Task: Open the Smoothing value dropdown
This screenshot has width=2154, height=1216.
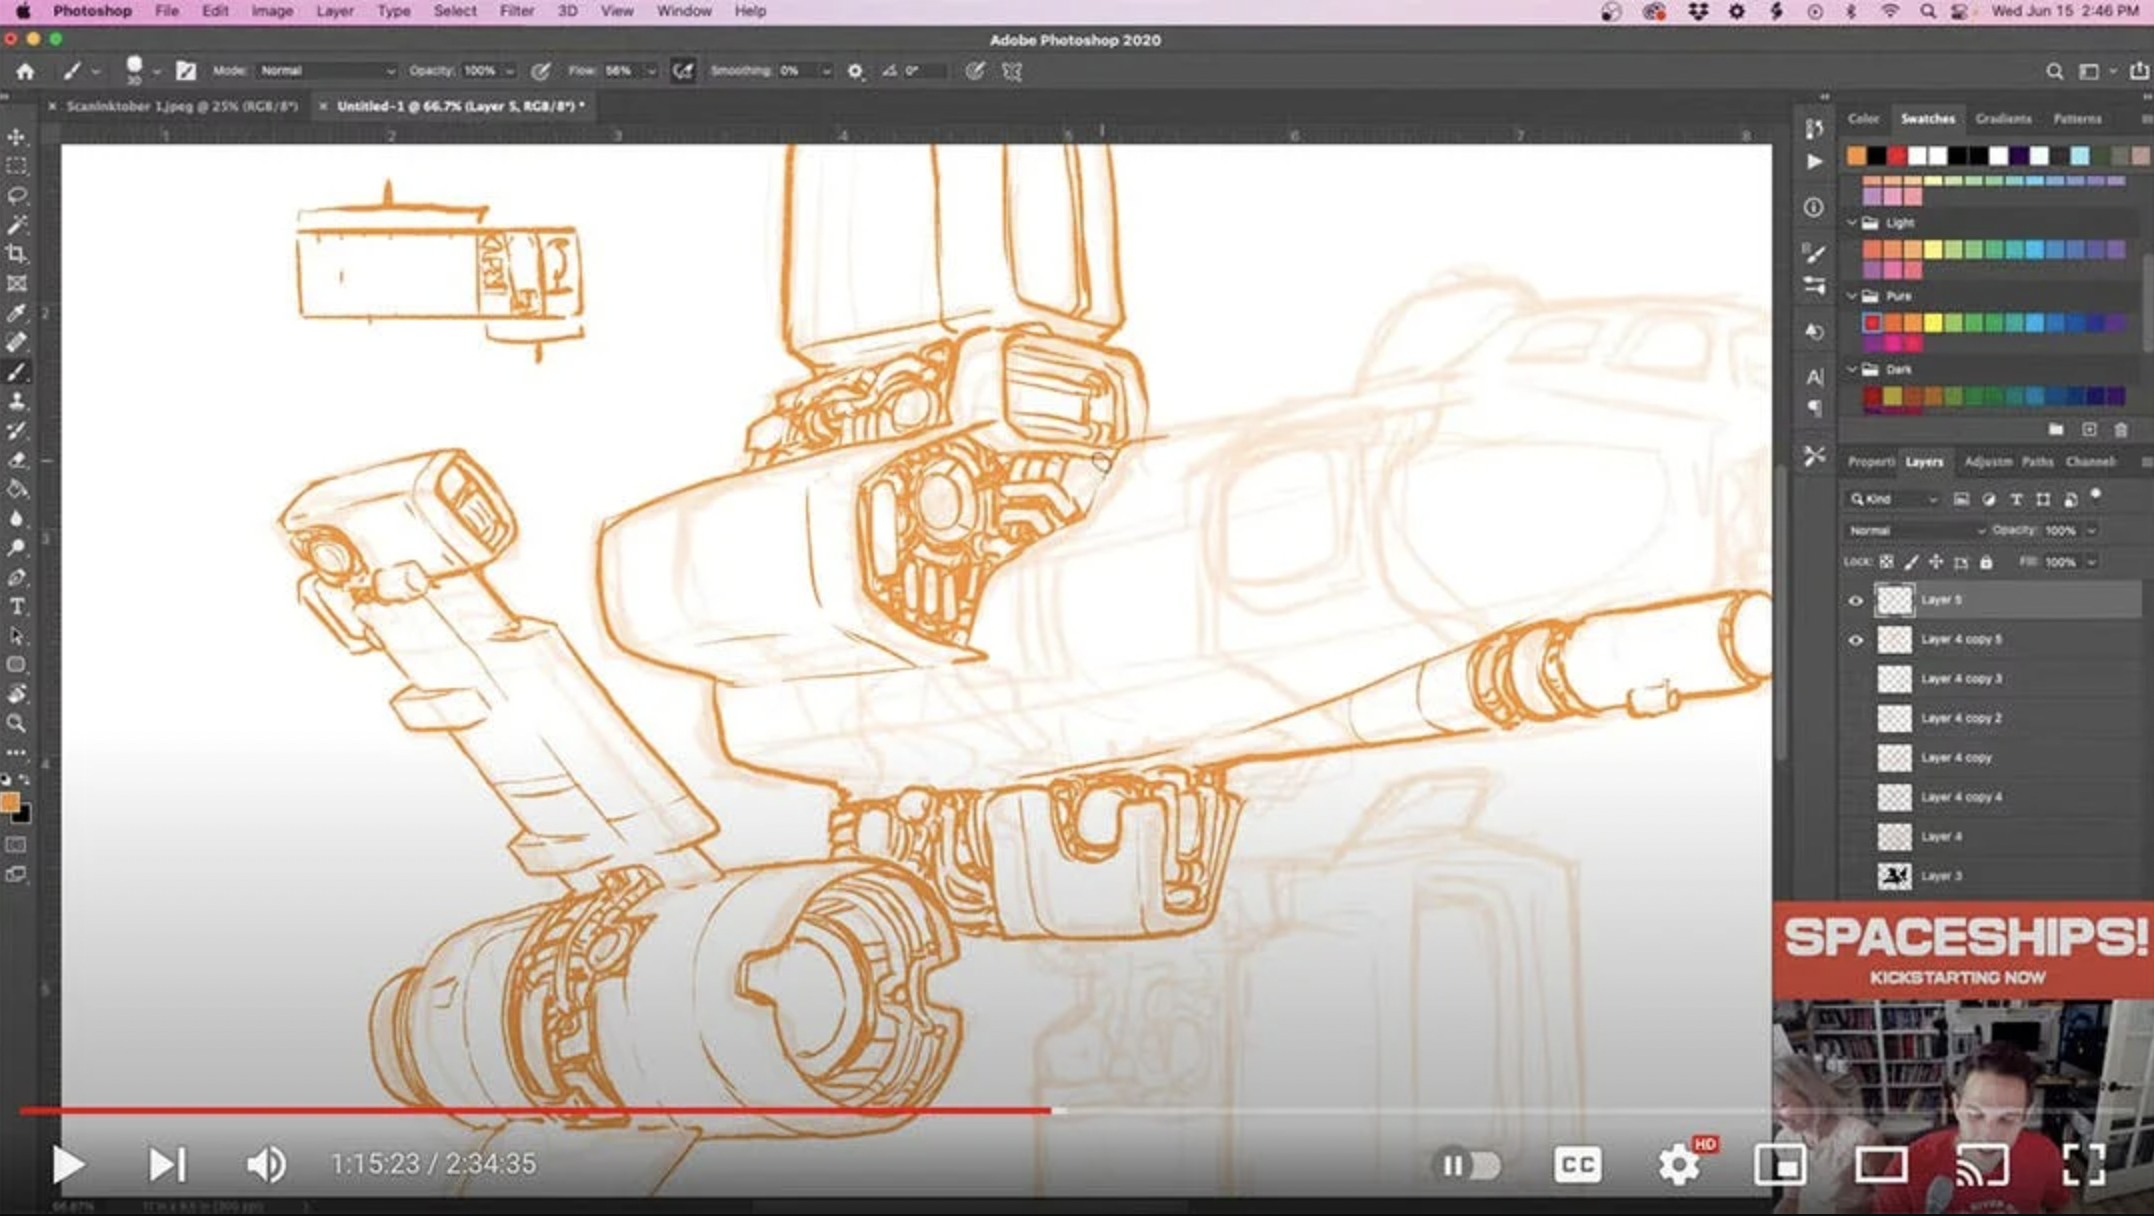Action: point(826,71)
